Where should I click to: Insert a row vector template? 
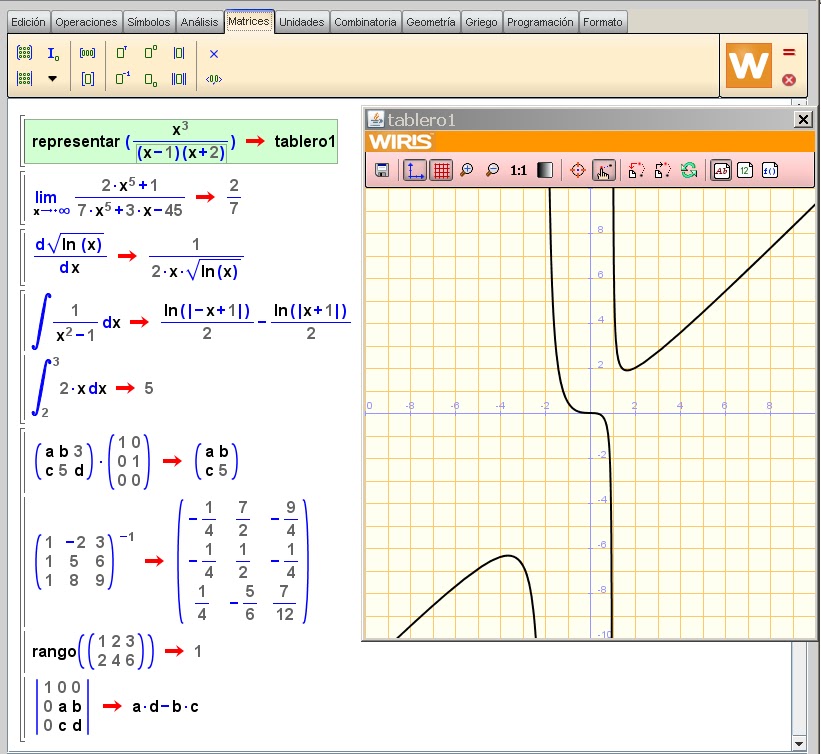87,53
